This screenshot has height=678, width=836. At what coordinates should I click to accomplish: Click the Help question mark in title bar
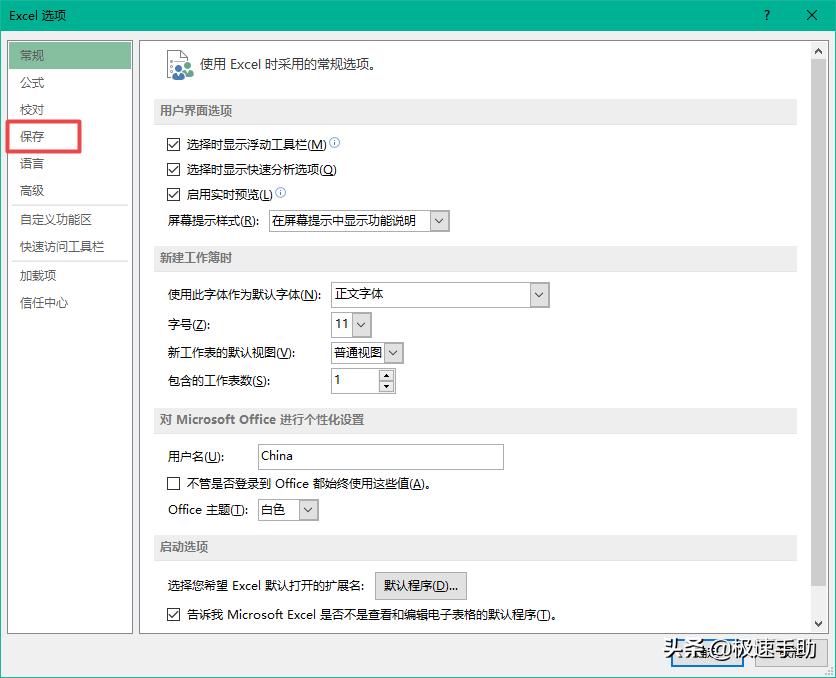click(x=765, y=15)
